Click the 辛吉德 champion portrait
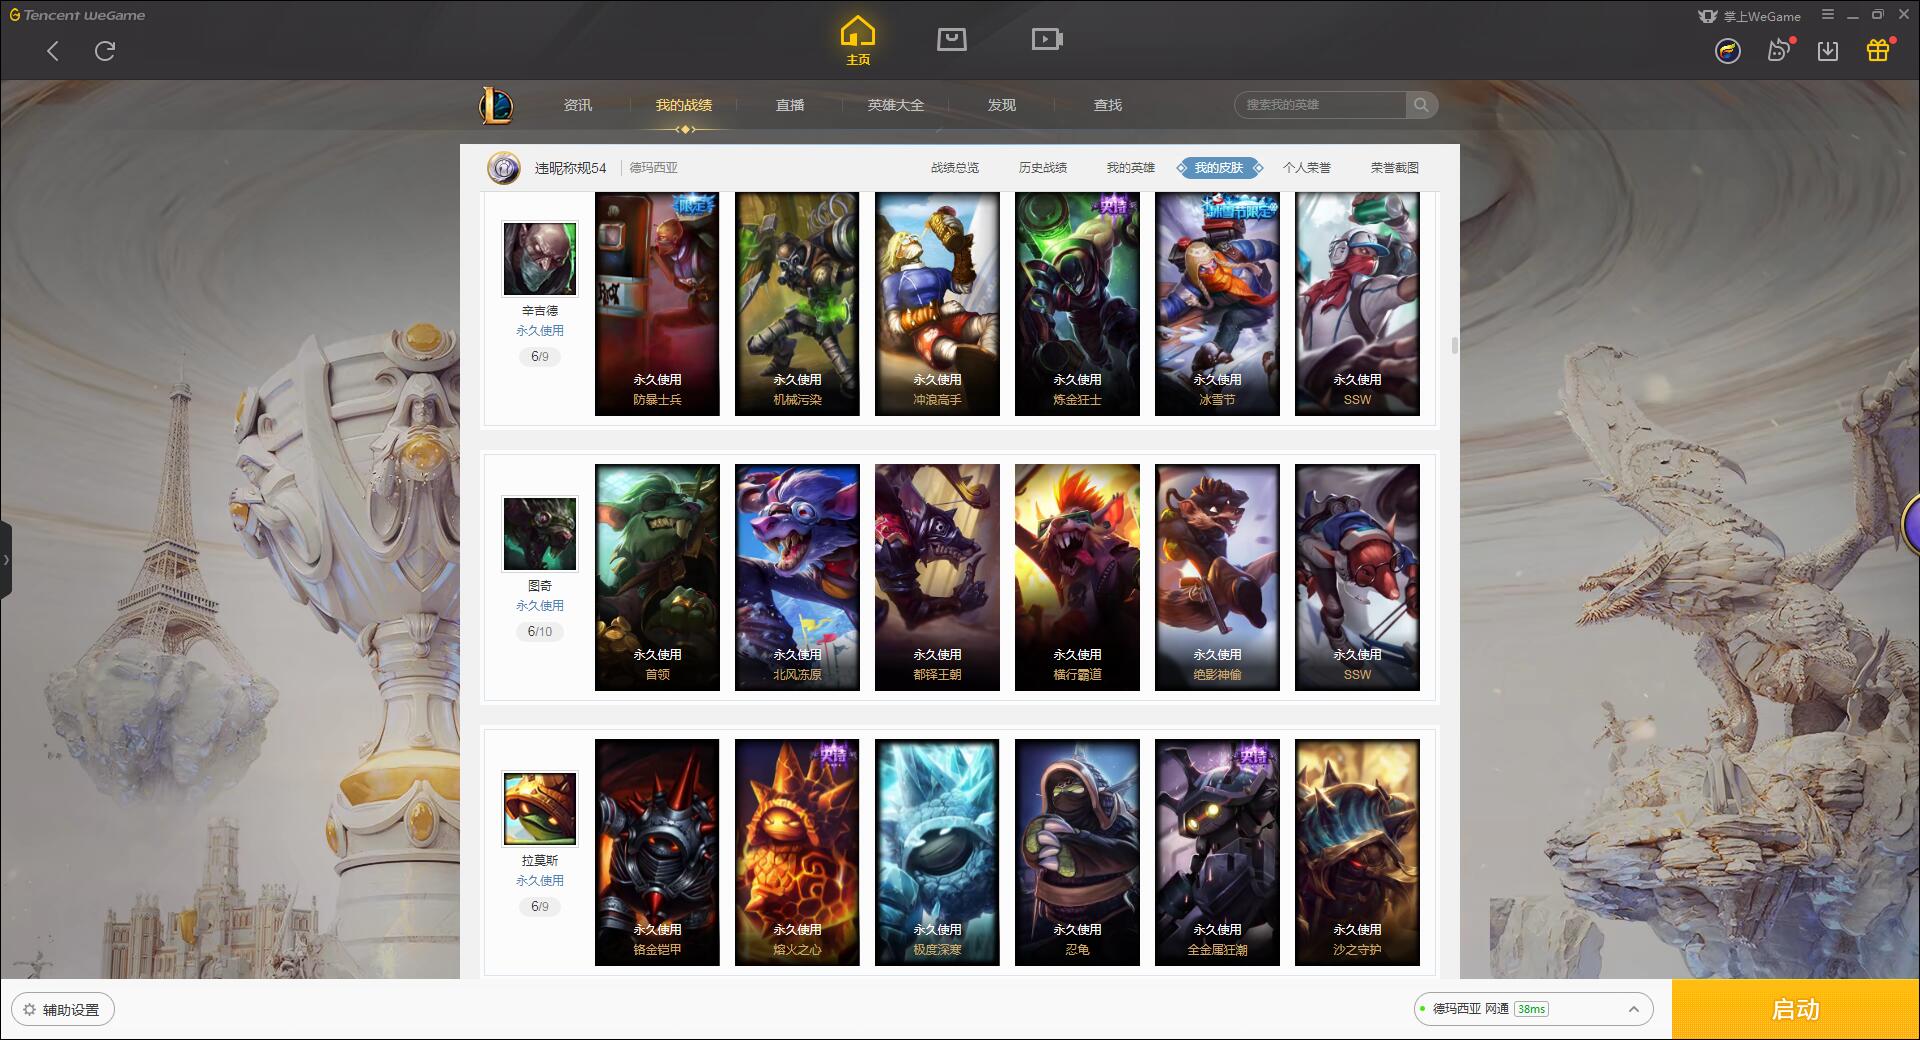Viewport: 1920px width, 1040px height. [540, 259]
